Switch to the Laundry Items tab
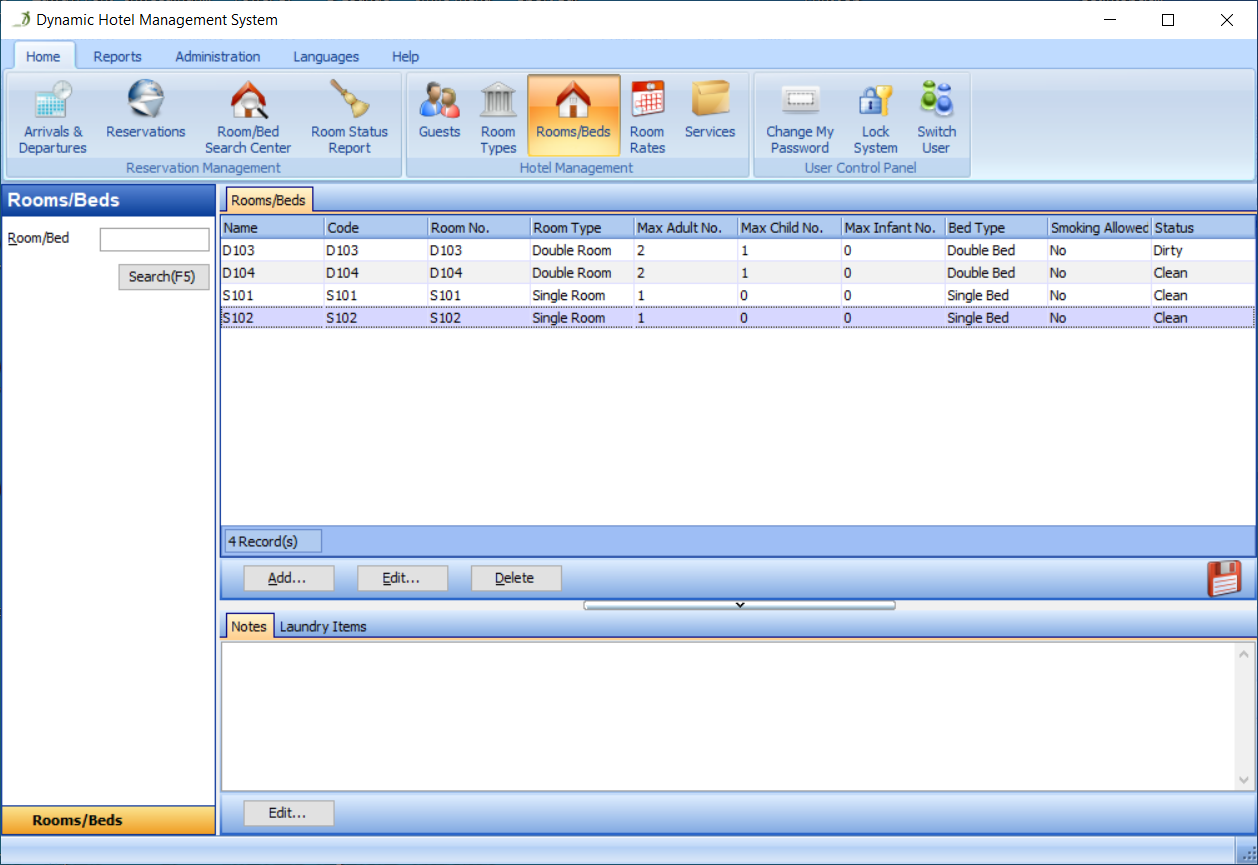1258x865 pixels. (323, 627)
